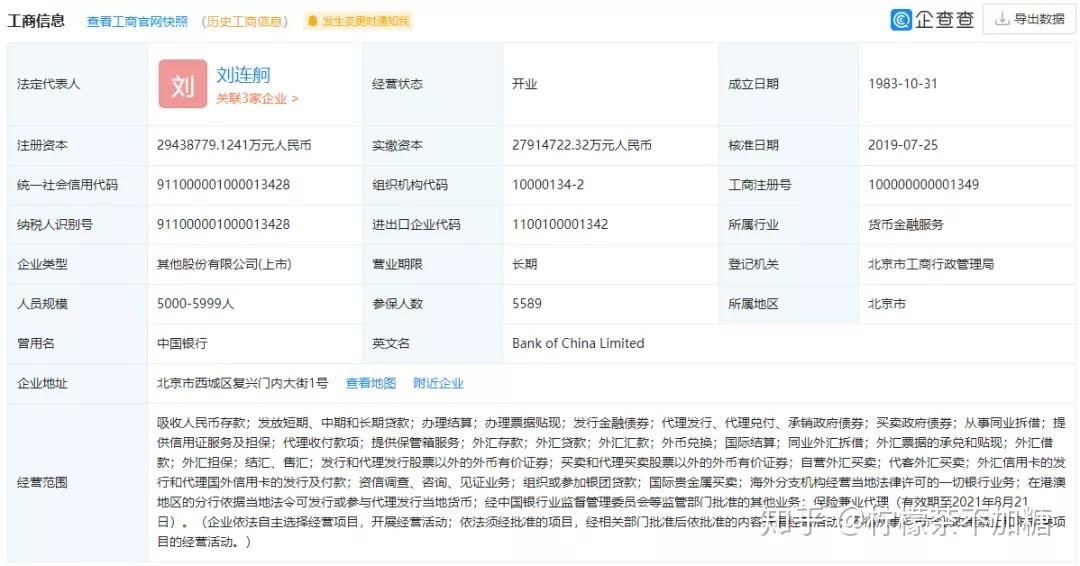Click the unified credit code 911000001000013428

[223, 185]
